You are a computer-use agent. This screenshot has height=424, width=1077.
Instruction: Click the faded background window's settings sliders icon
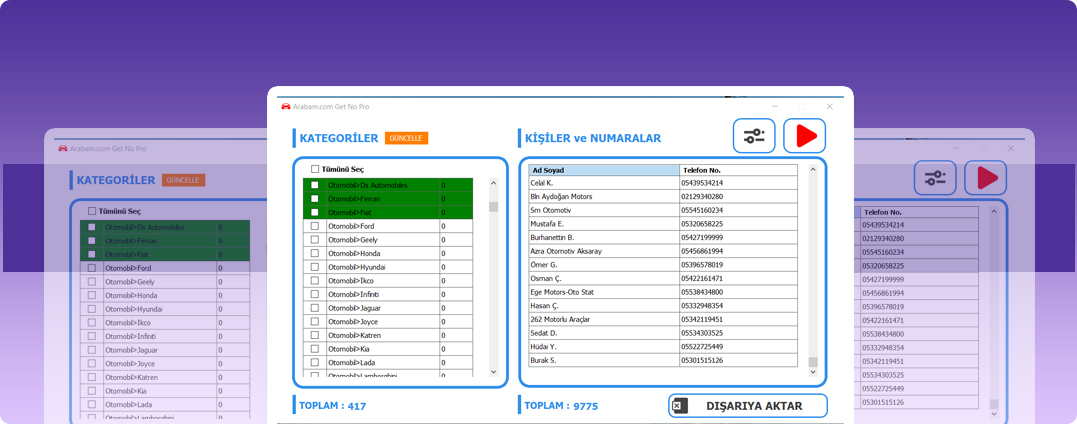click(935, 178)
